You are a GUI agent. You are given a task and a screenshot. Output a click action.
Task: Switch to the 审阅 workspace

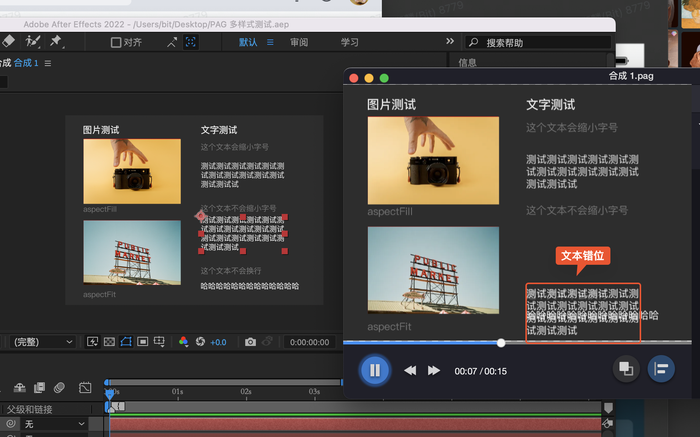tap(299, 42)
